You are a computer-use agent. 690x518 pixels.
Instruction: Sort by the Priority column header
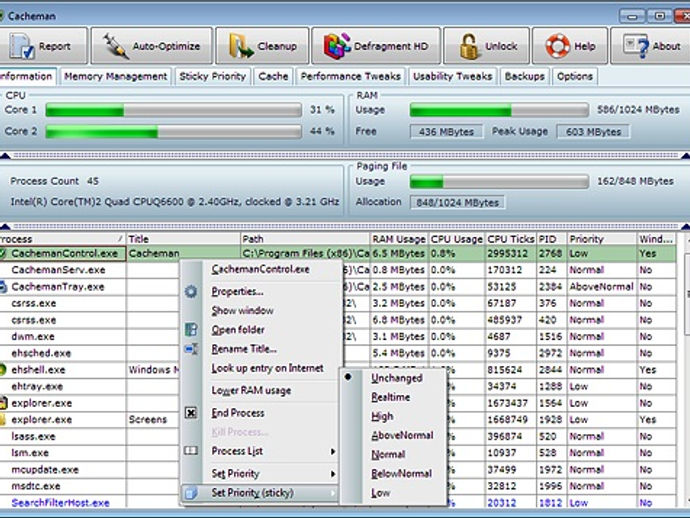point(602,239)
